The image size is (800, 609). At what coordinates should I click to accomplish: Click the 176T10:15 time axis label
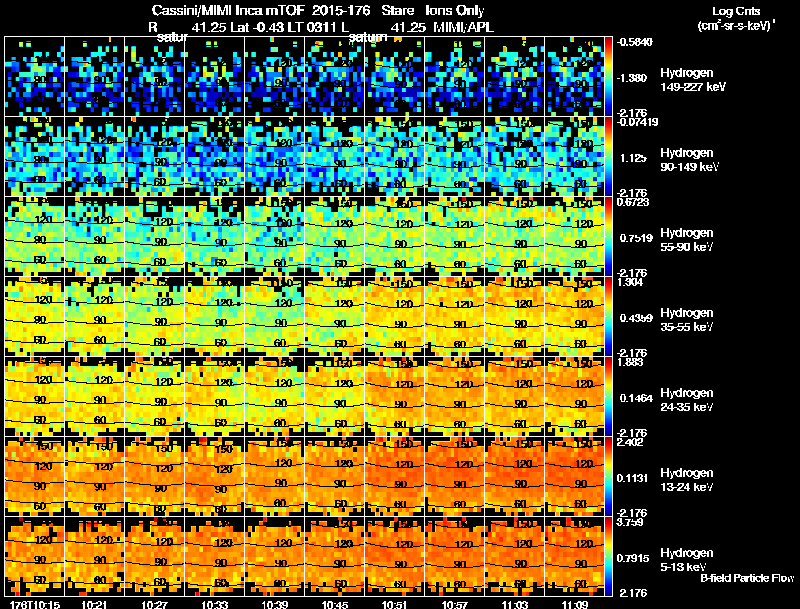click(35, 604)
